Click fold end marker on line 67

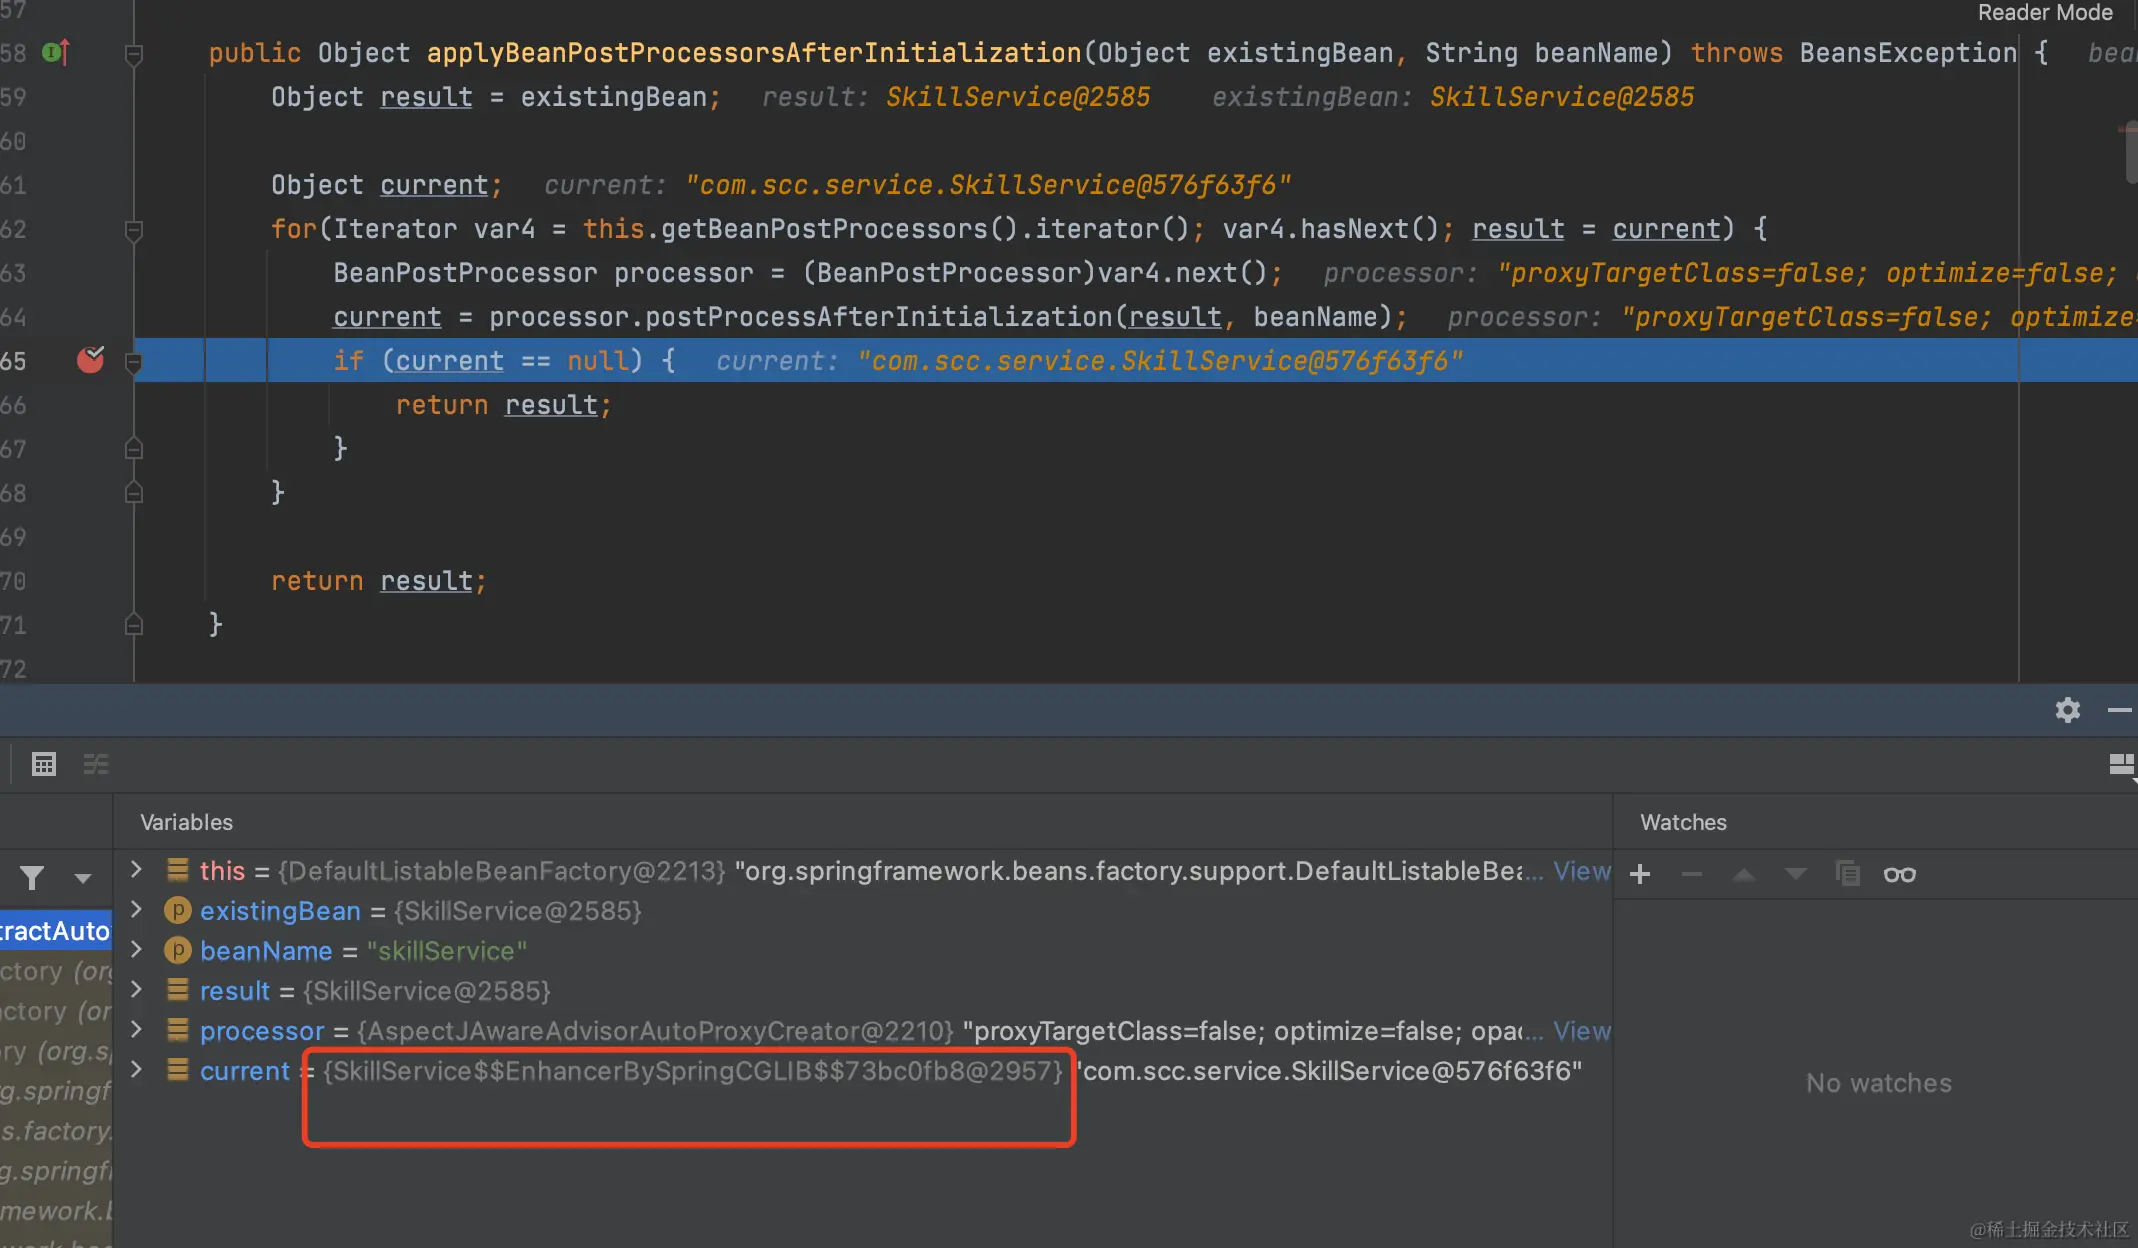(134, 448)
